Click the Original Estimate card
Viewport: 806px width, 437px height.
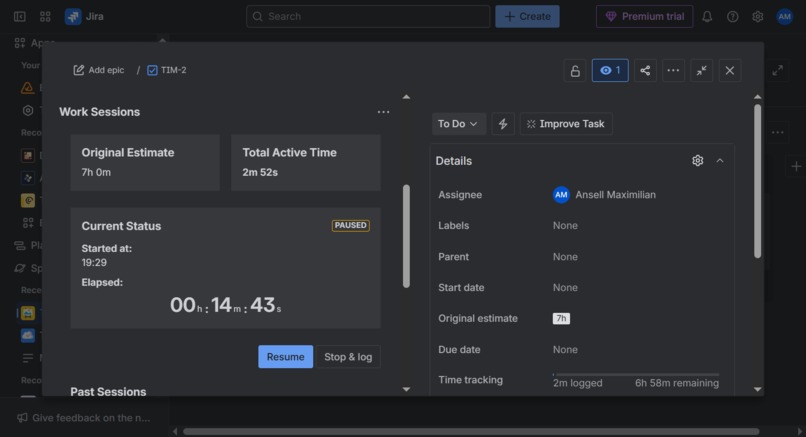tap(145, 162)
